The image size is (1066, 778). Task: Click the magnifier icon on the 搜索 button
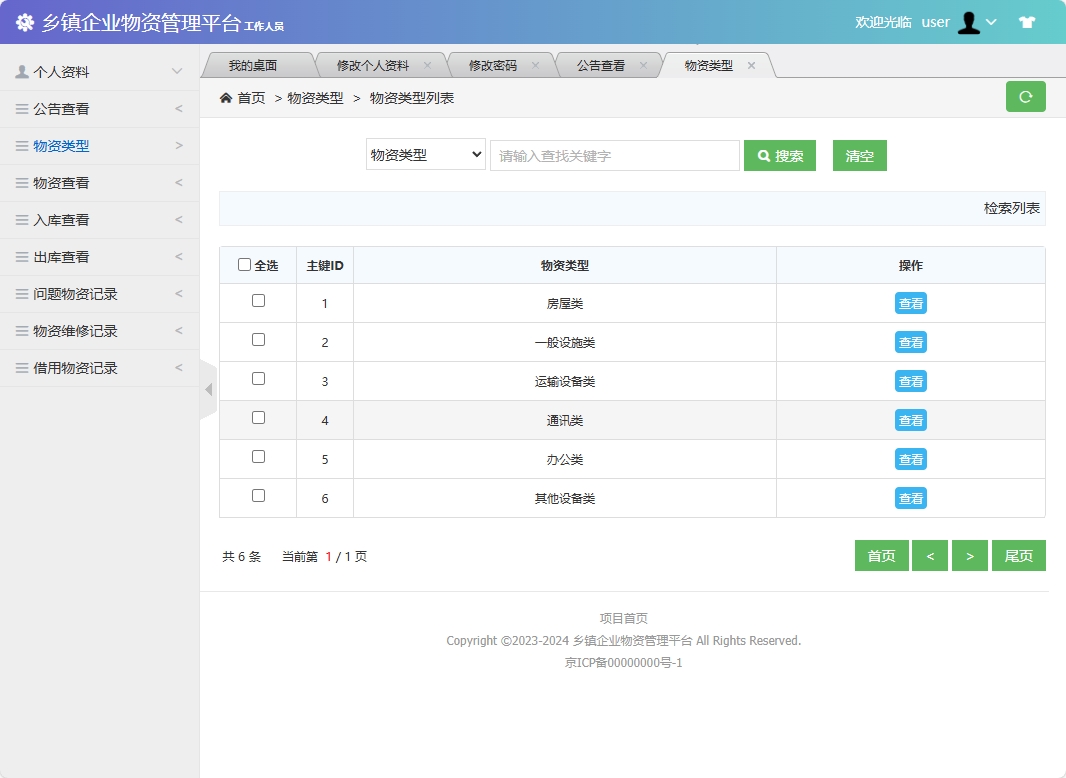(763, 155)
